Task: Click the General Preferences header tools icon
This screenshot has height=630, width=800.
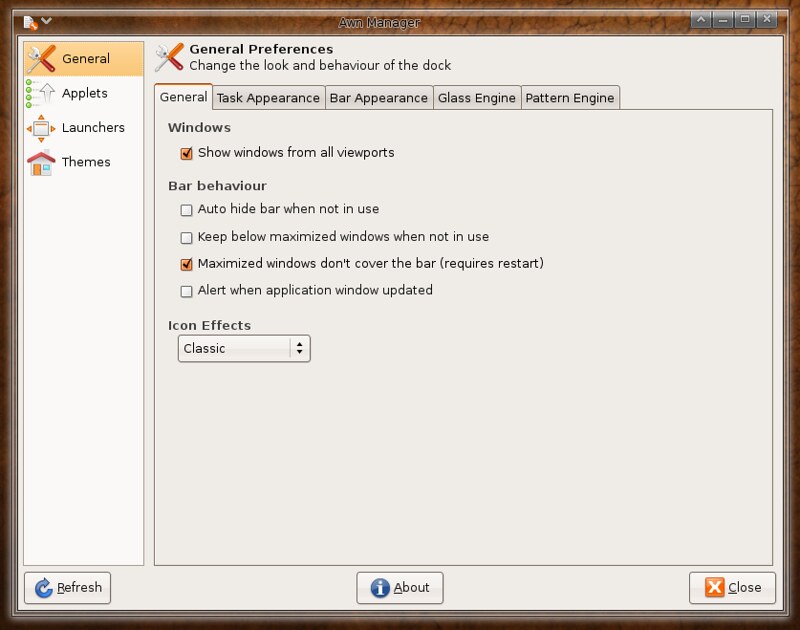Action: pos(169,57)
